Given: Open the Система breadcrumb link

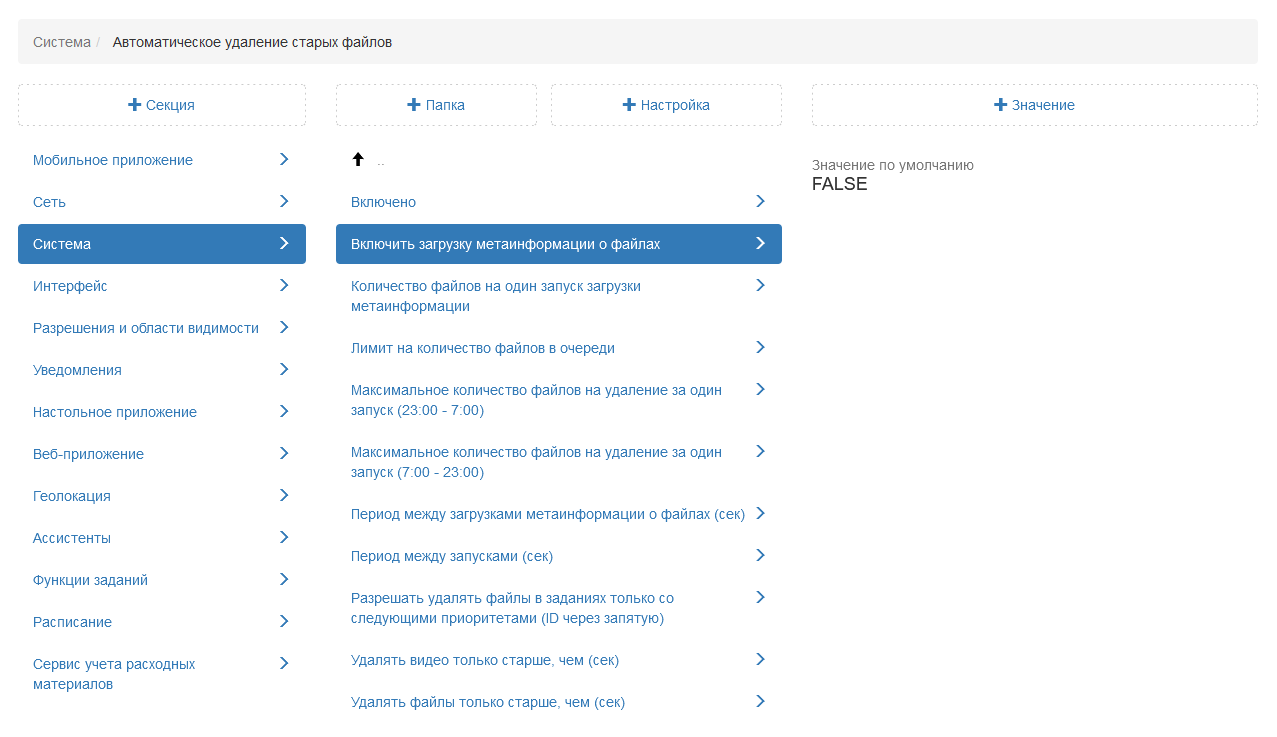Looking at the screenshot, I should click(62, 42).
